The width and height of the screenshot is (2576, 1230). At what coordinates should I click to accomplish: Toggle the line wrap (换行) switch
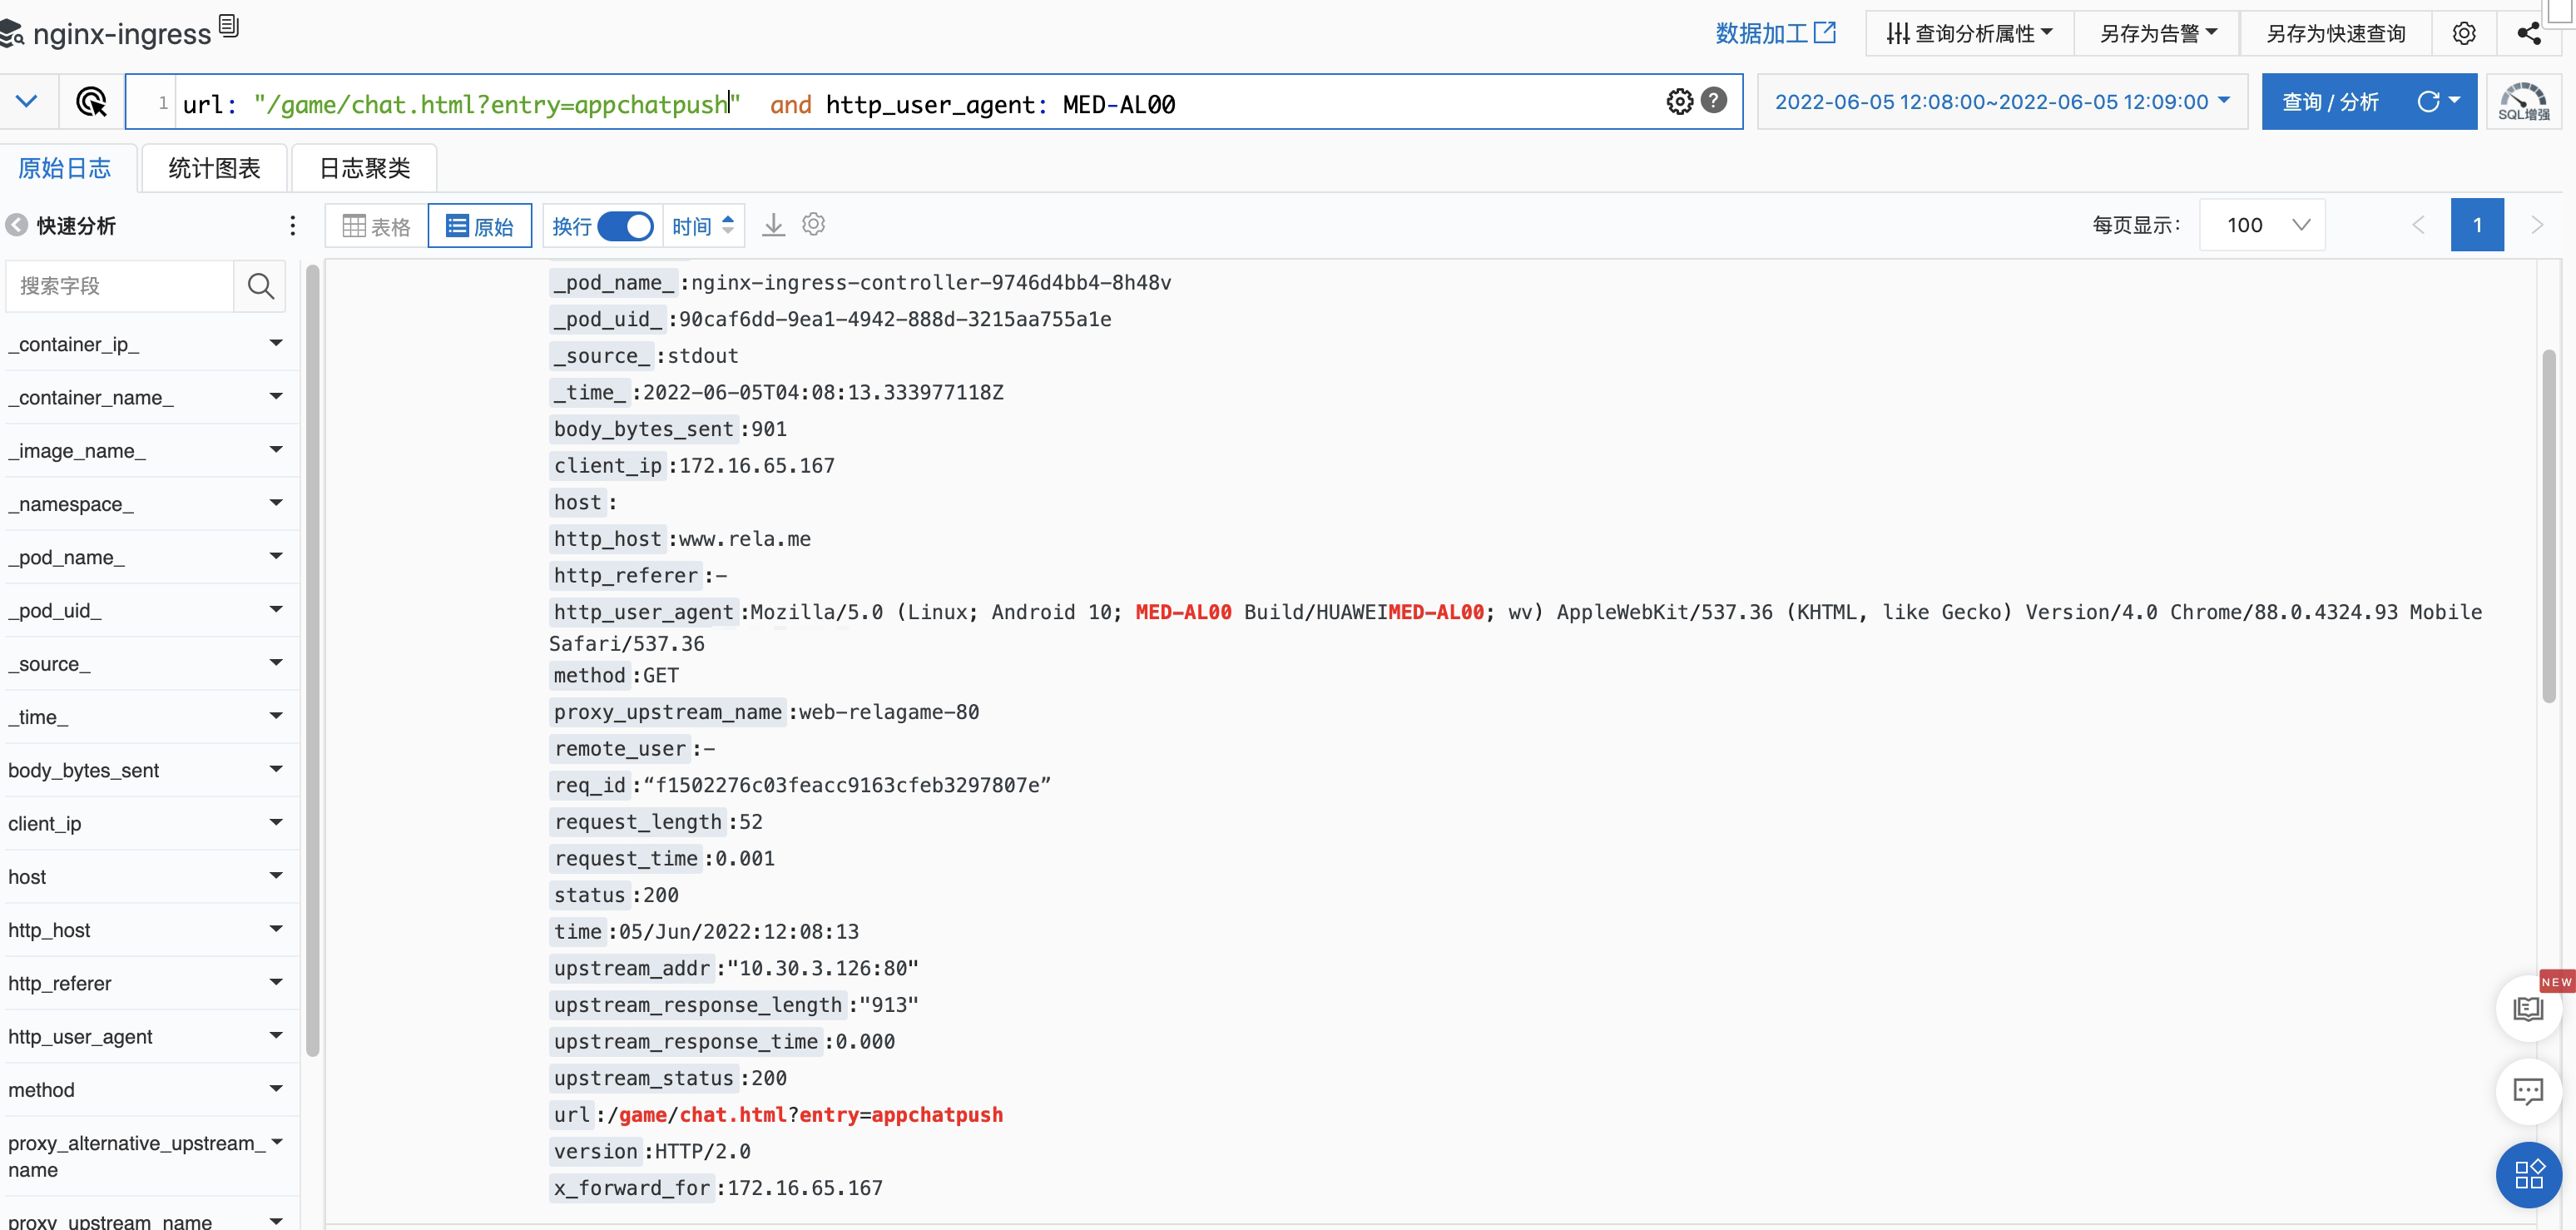pyautogui.click(x=626, y=226)
